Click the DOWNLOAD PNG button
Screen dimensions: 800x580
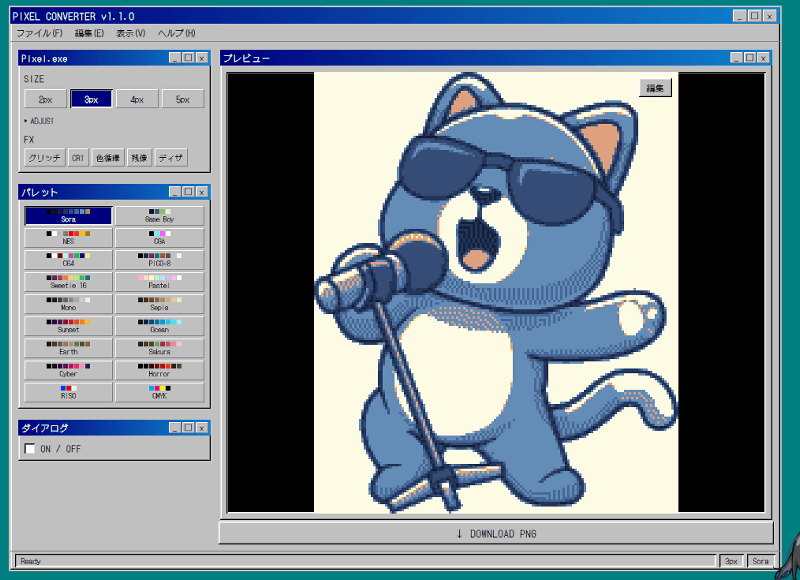tap(496, 534)
